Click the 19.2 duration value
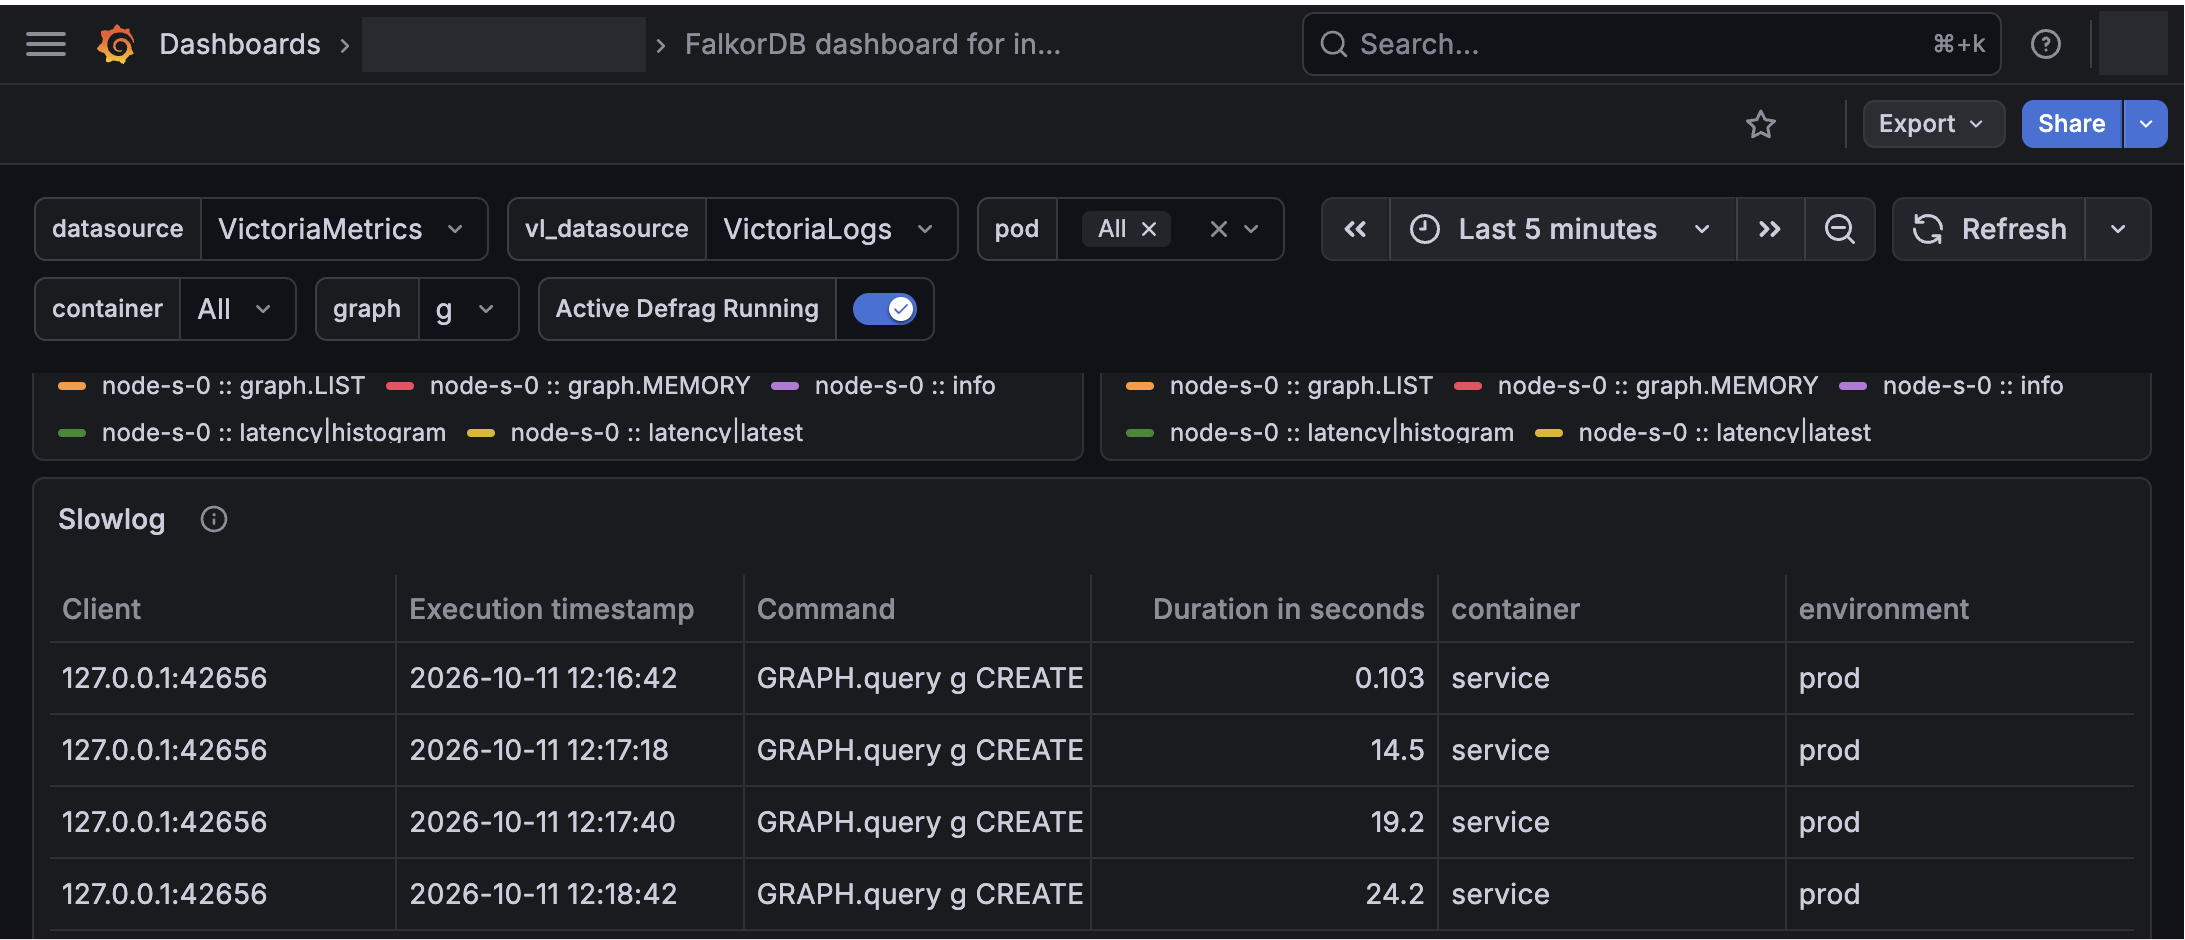Screen dimensions: 2185x940 click(1397, 822)
